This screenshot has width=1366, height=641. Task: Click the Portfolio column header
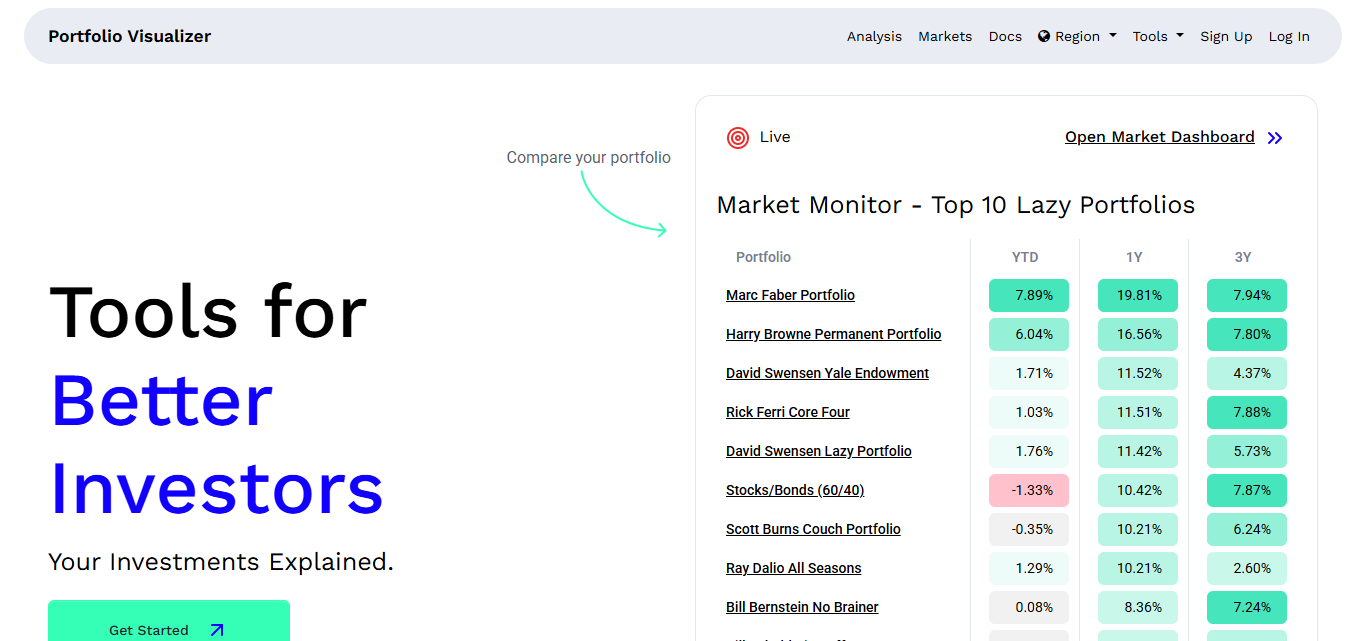coord(763,257)
